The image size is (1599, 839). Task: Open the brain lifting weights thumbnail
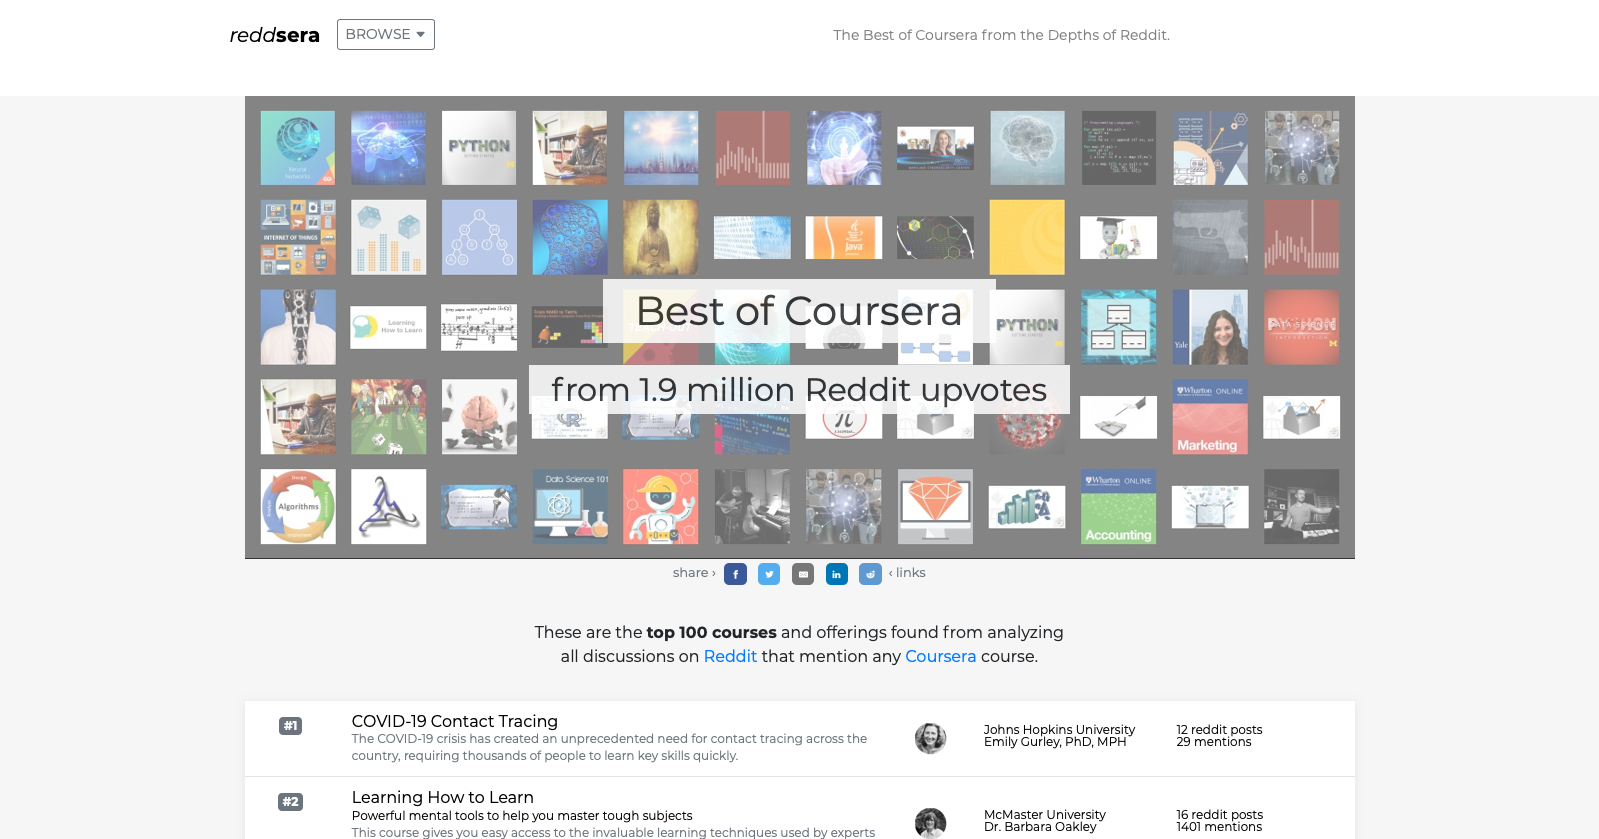pyautogui.click(x=479, y=417)
